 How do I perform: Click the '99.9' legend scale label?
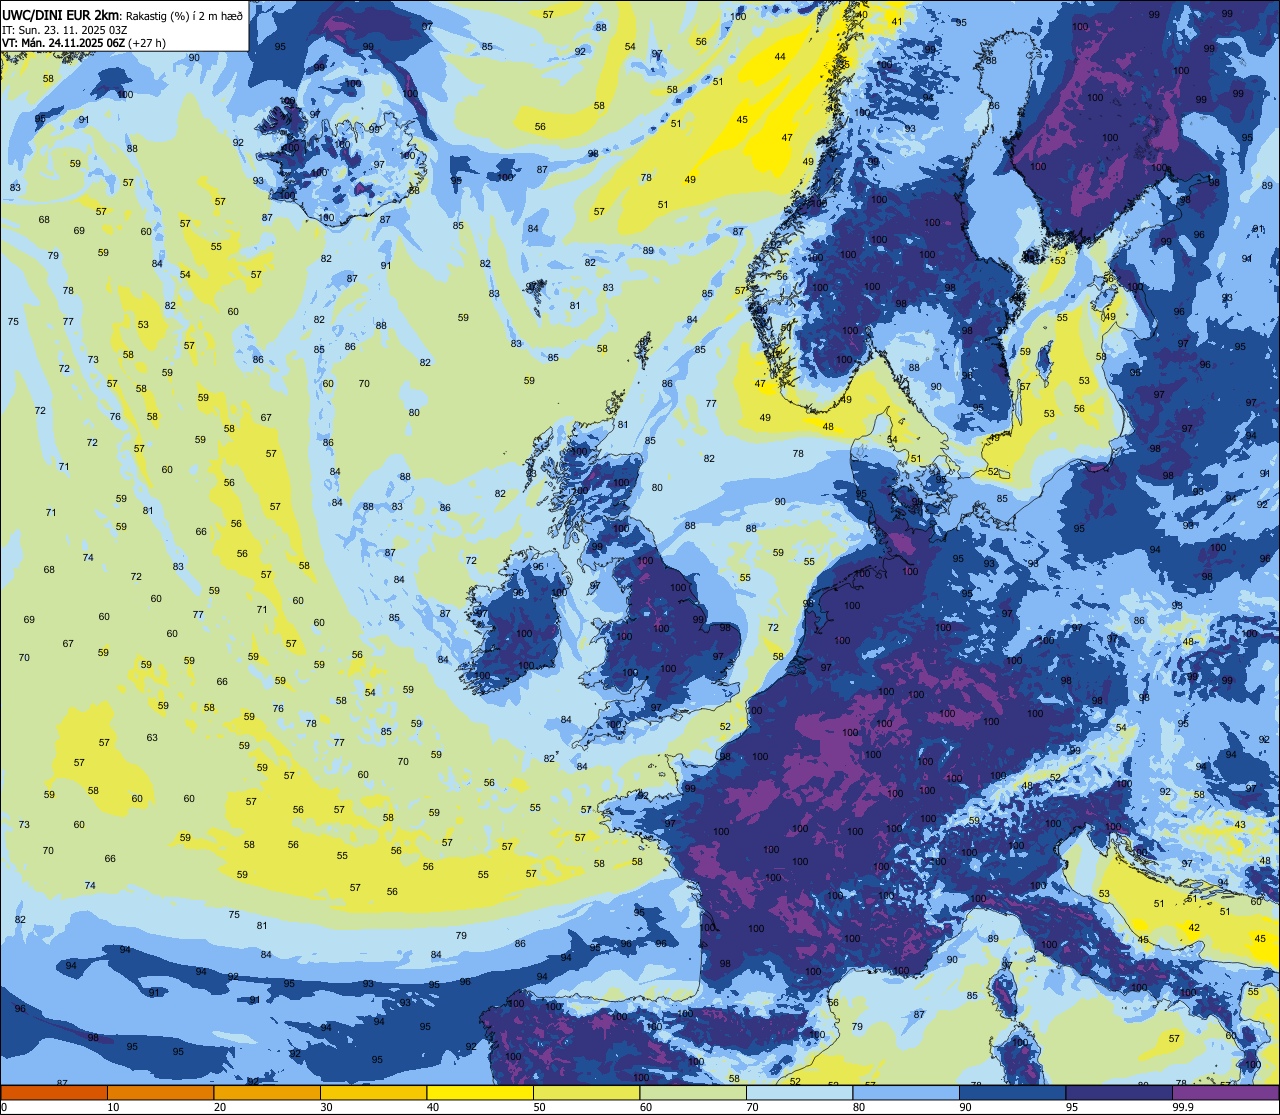(1182, 1107)
